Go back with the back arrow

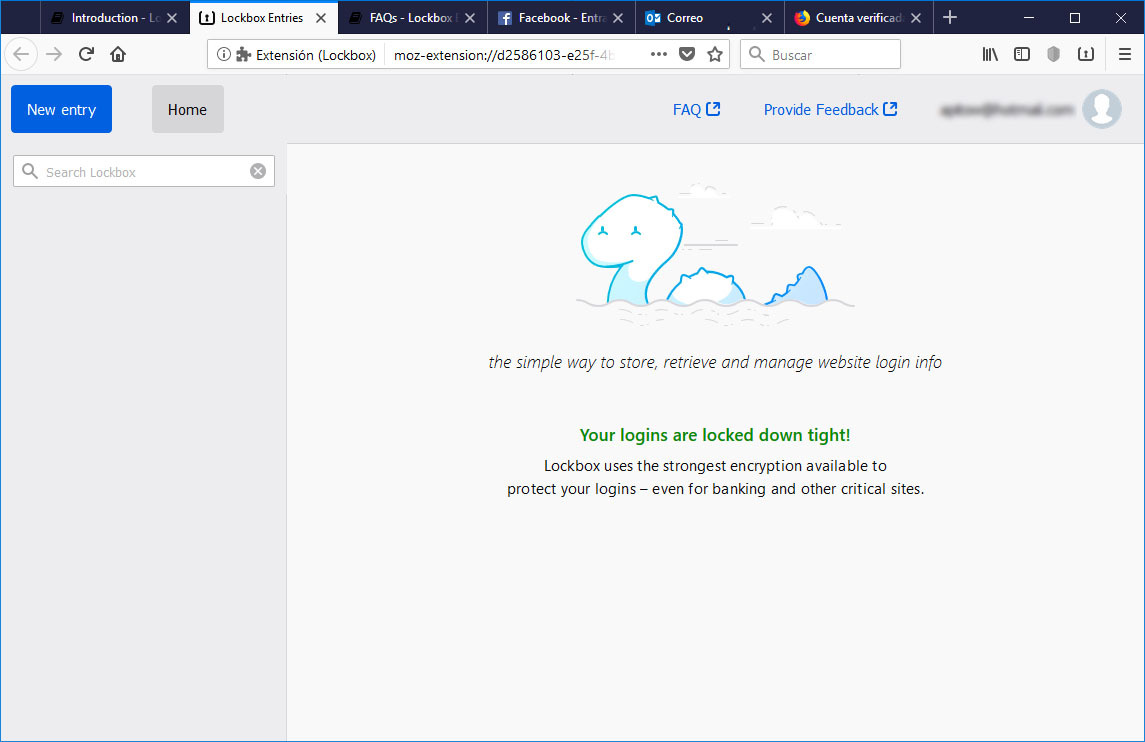coord(21,54)
